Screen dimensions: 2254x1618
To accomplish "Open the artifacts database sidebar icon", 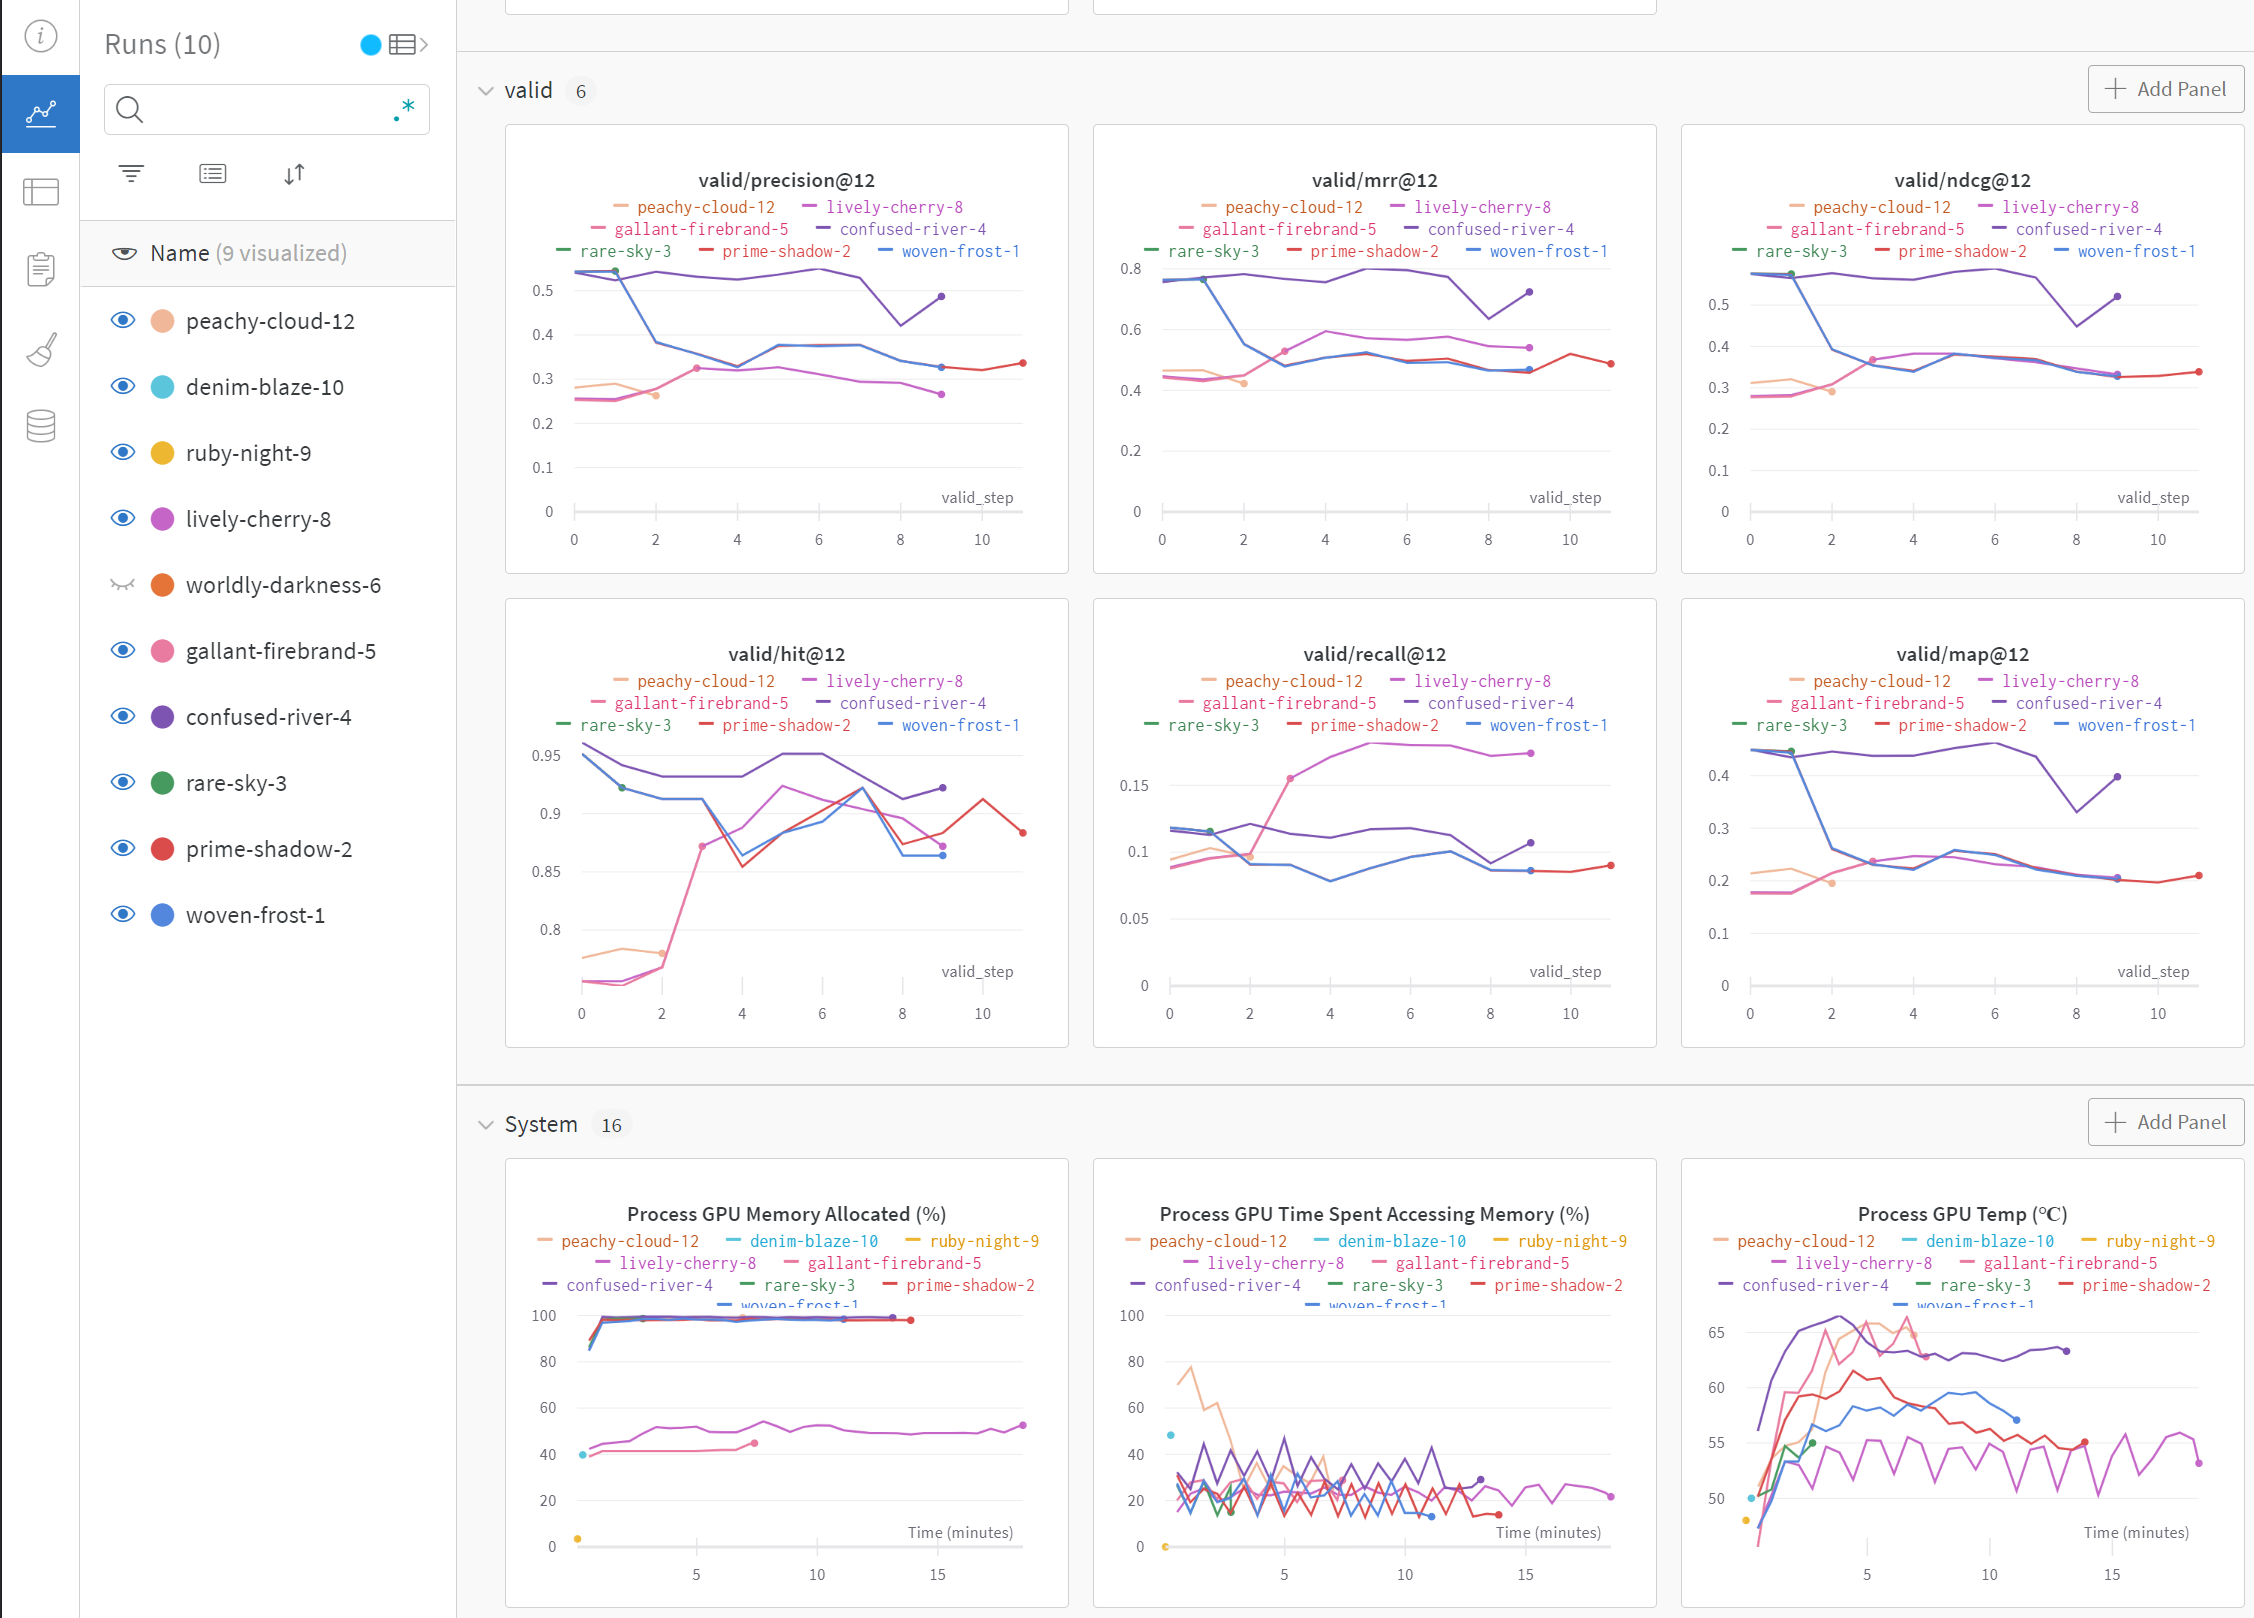I will (x=40, y=426).
